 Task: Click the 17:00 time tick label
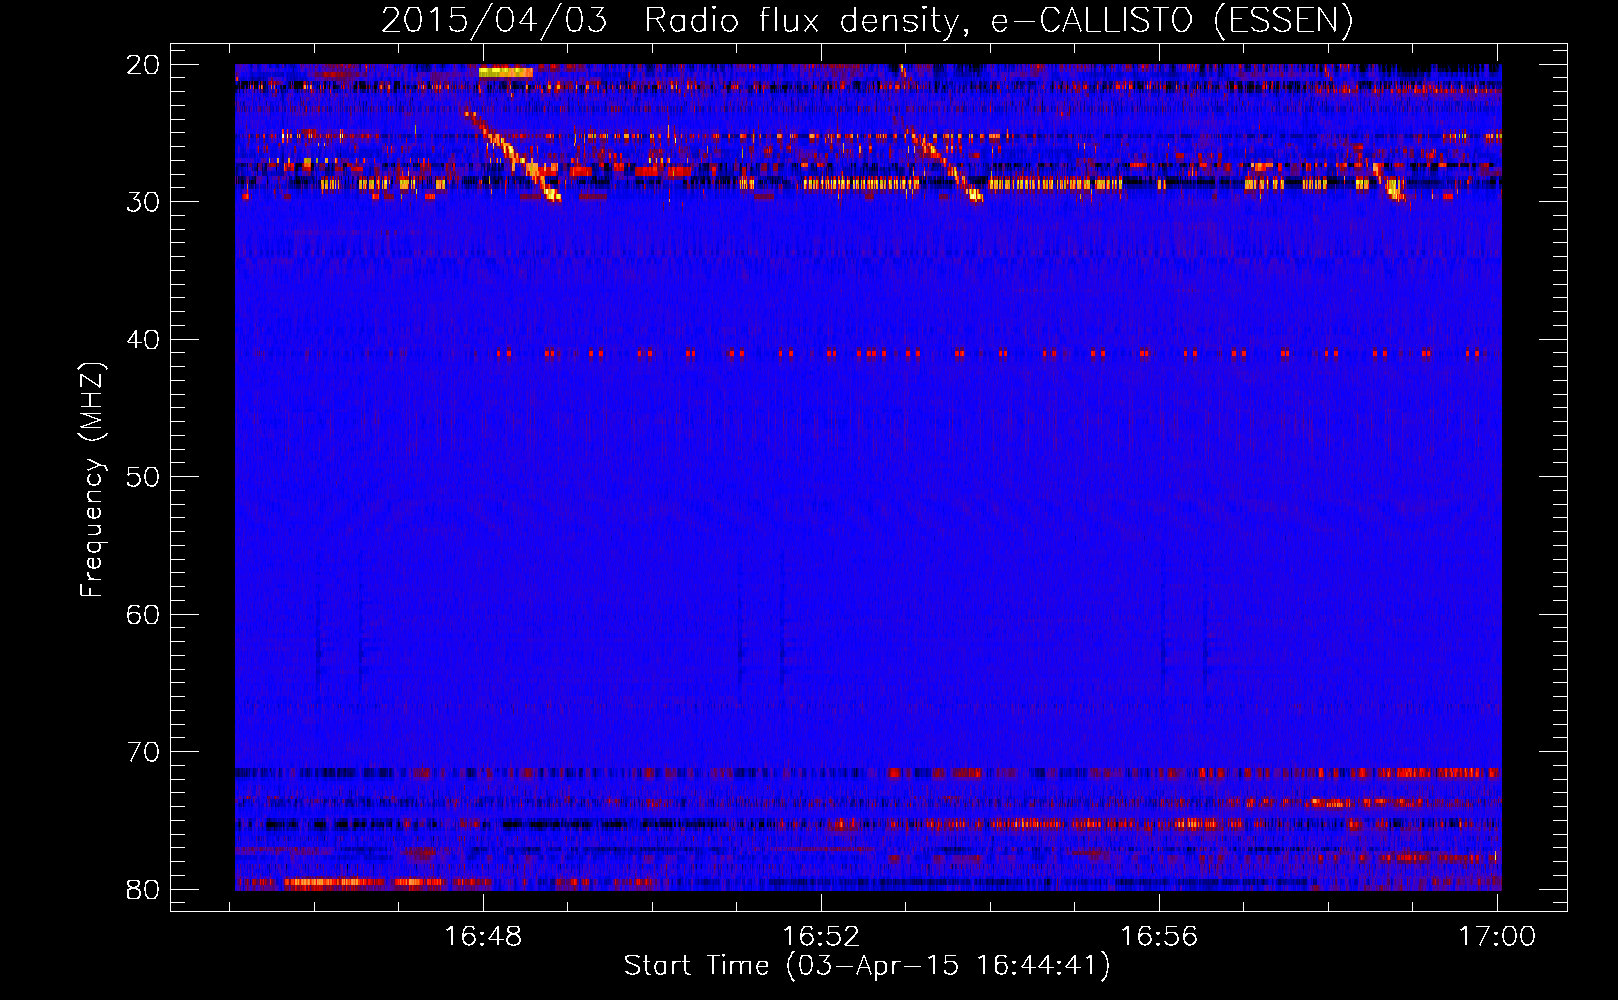pos(1497,936)
